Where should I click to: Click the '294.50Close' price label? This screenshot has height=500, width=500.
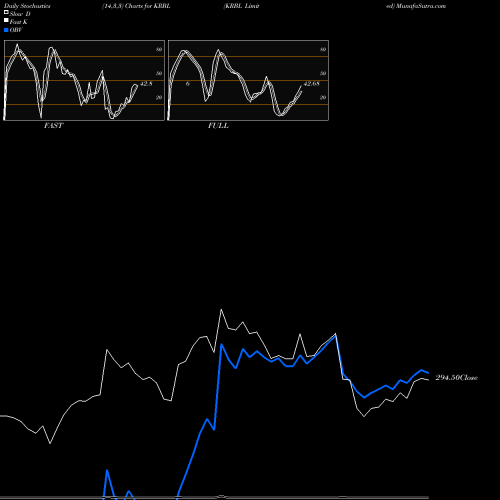457,378
